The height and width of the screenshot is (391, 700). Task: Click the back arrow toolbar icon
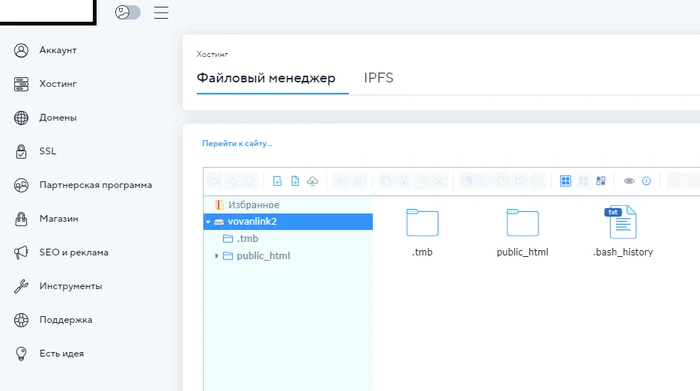pyautogui.click(x=215, y=181)
